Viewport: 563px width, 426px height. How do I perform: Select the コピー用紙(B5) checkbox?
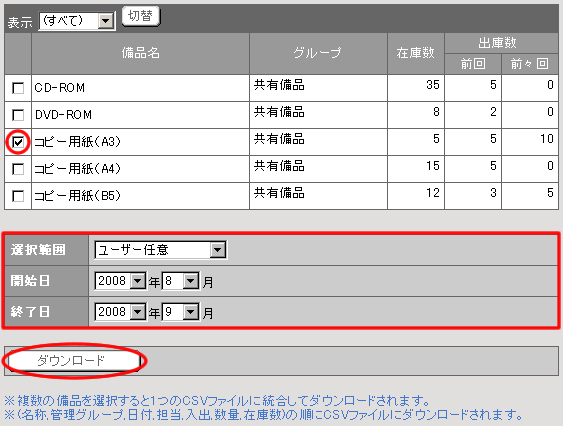(18, 196)
